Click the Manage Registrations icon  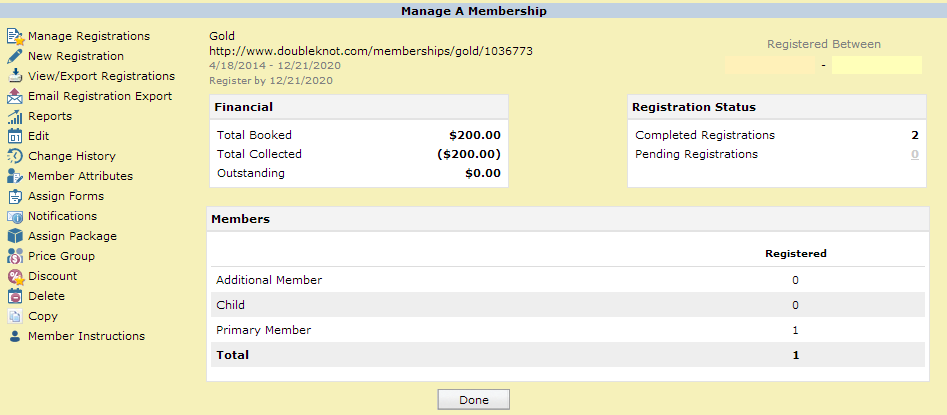15,37
